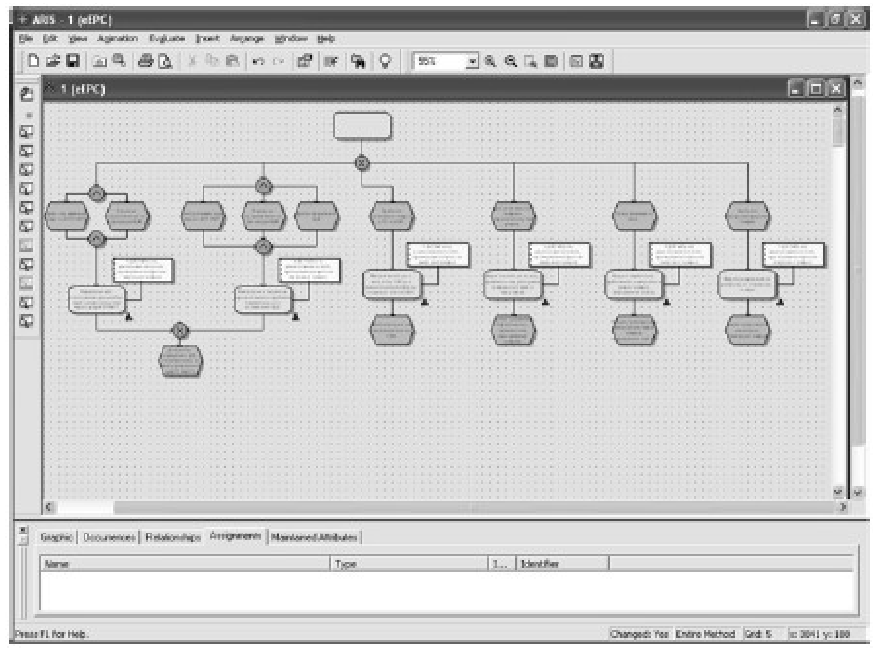Select the connector below the top function box
The width and height of the screenshot is (879, 649).
coord(362,163)
